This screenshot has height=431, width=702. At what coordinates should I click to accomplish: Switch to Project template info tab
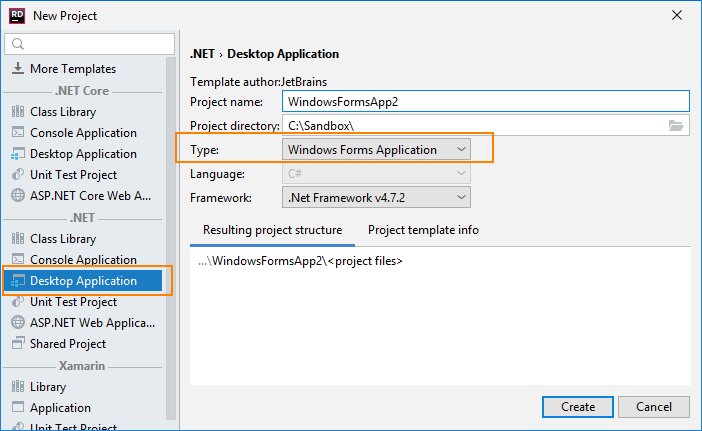[423, 230]
